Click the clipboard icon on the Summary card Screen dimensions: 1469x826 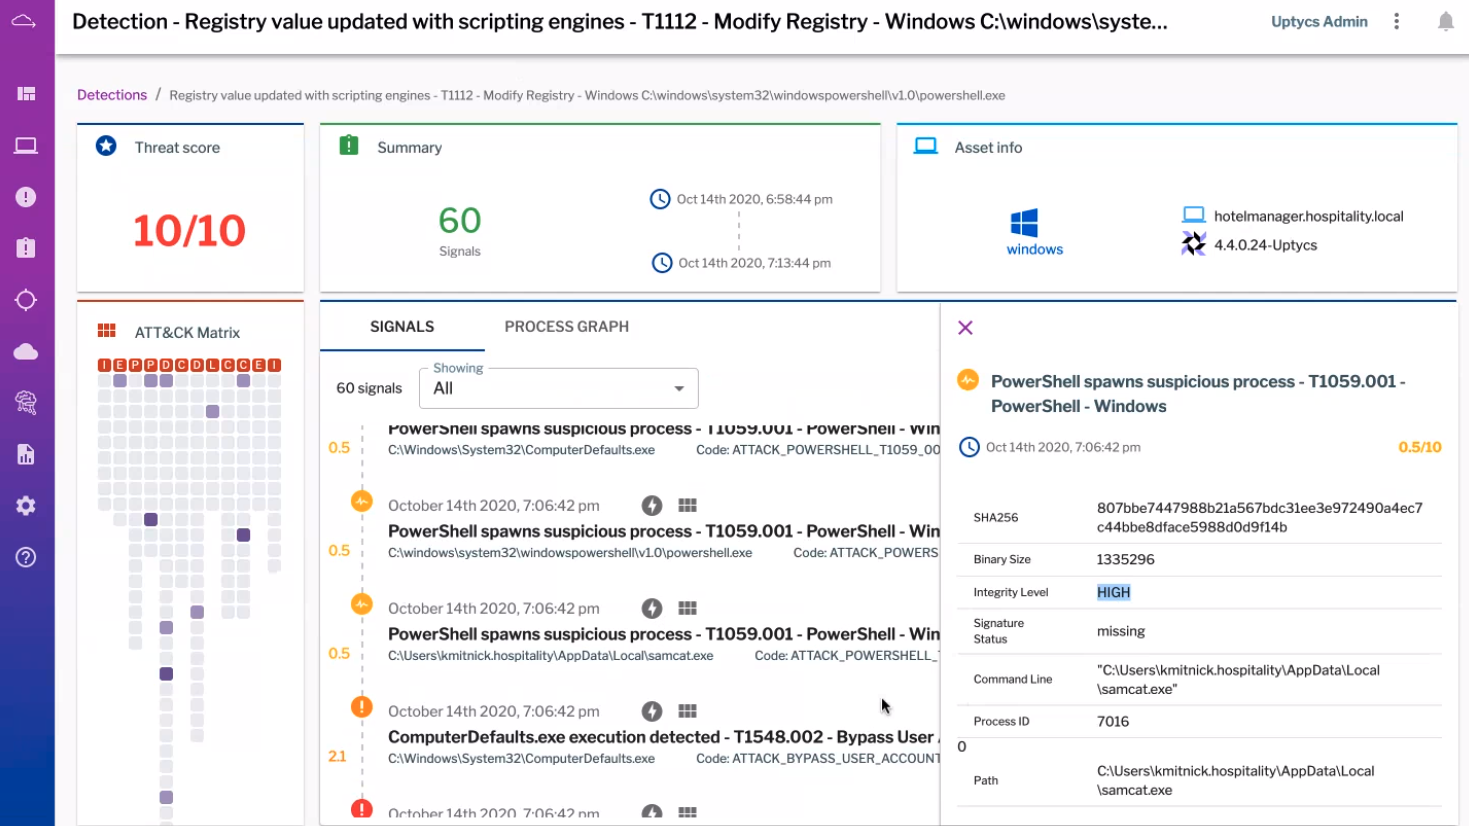coord(349,145)
